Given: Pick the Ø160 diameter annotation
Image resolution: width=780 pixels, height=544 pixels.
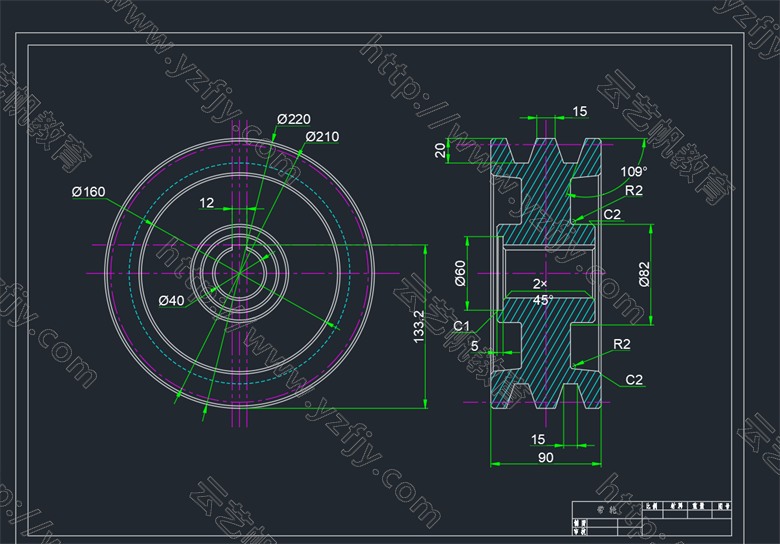Looking at the screenshot, I should pos(89,191).
